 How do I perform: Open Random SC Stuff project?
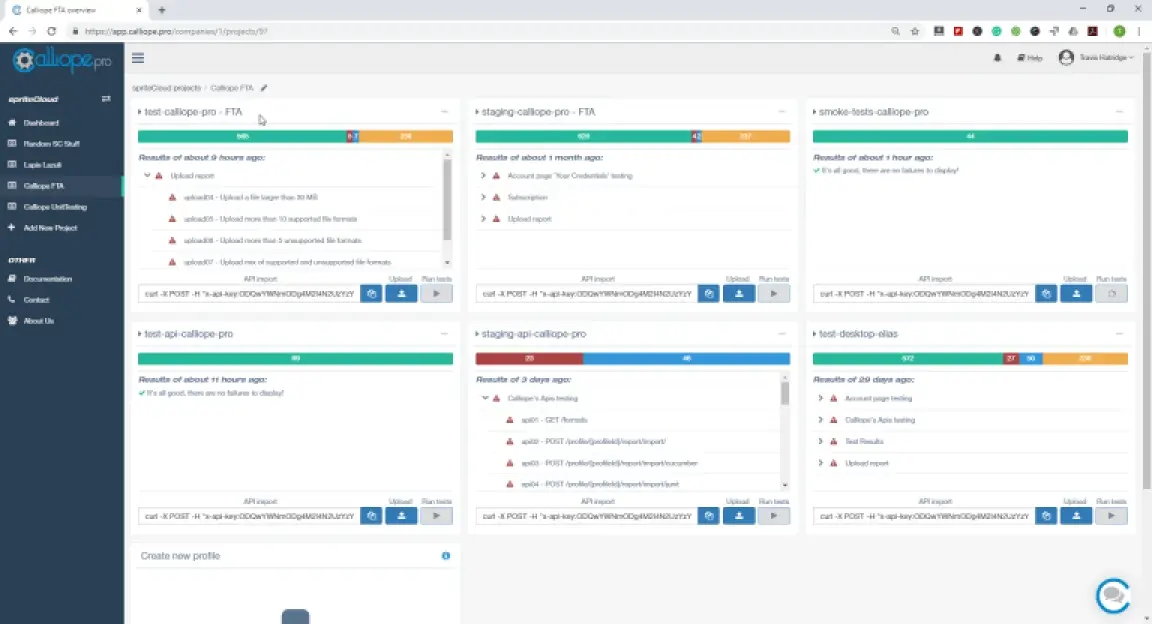pos(51,143)
